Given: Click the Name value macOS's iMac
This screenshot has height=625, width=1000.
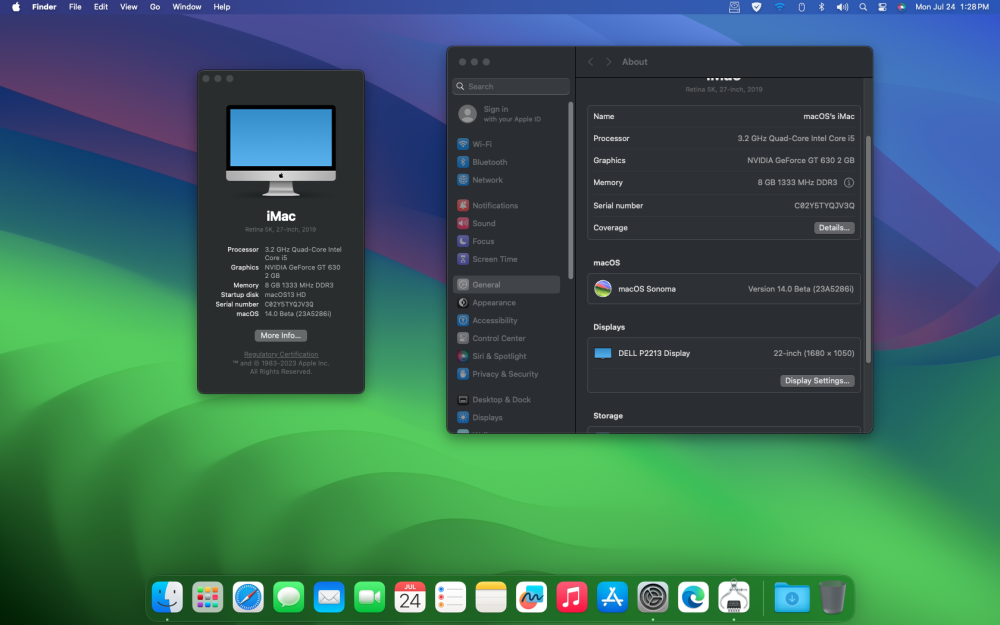Looking at the screenshot, I should pyautogui.click(x=828, y=117).
